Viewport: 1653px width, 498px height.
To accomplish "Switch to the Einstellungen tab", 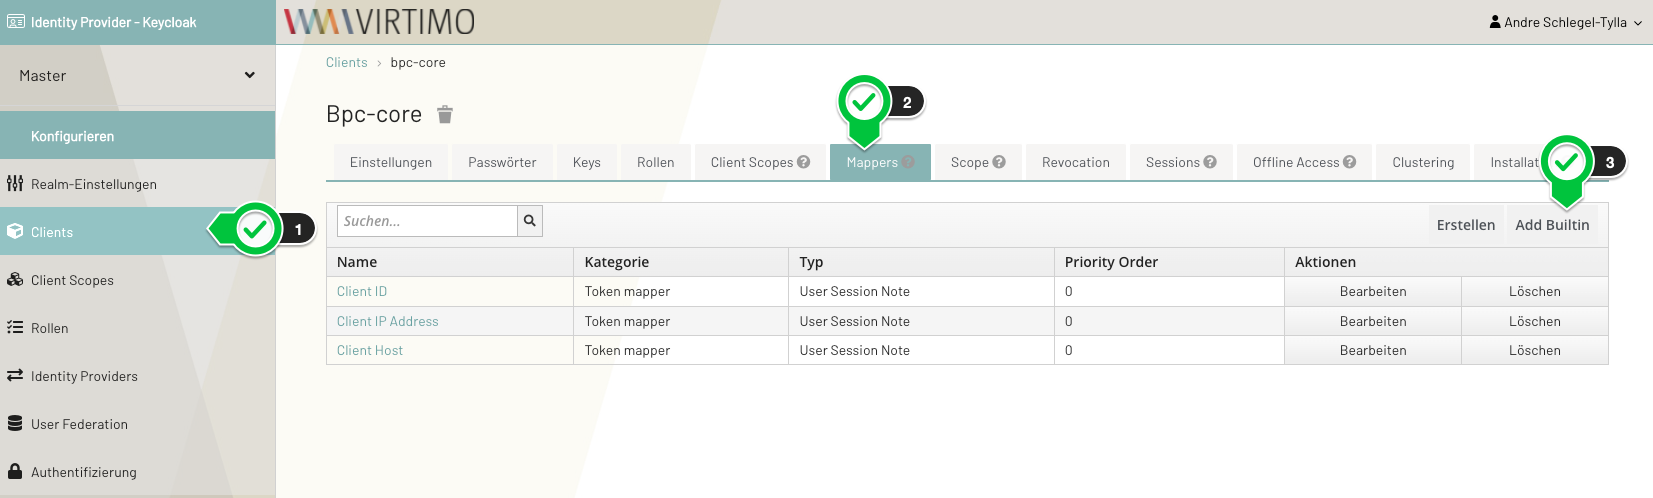I will click(391, 162).
